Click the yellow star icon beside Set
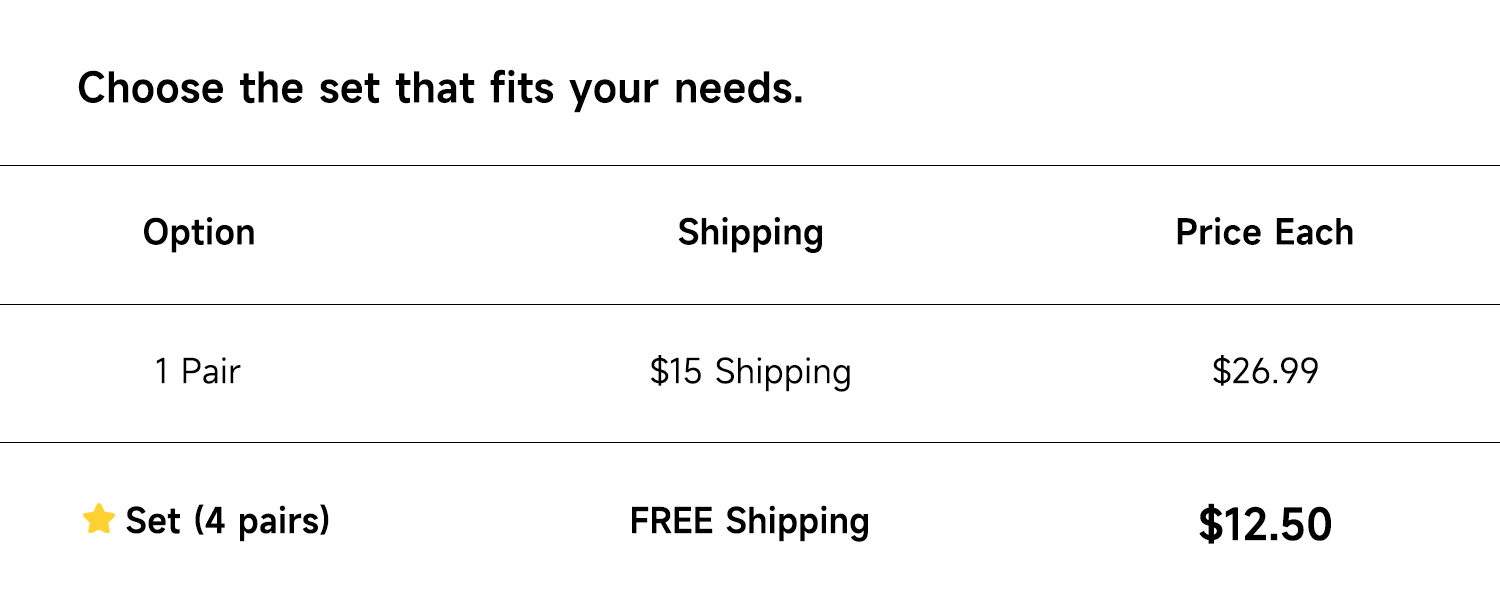Screen dimensions: 1500x600 tap(98, 520)
